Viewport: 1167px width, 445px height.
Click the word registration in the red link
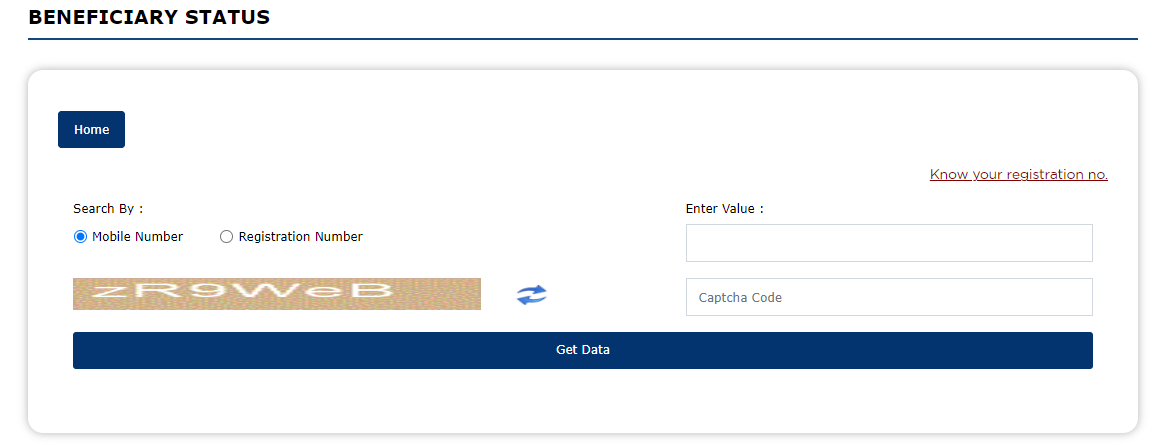pyautogui.click(x=1043, y=175)
